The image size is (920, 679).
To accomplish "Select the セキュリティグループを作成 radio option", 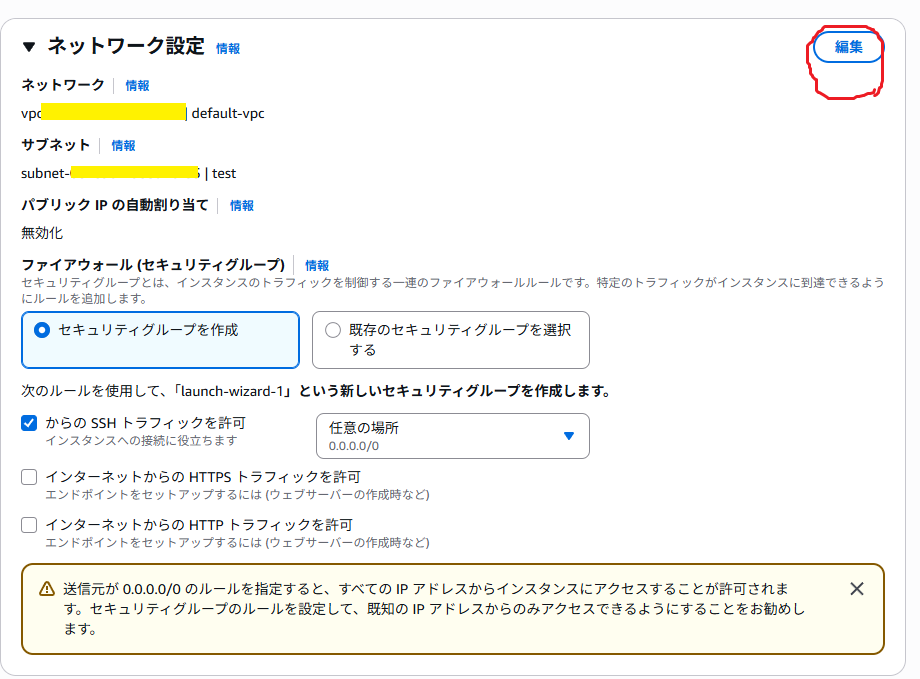I will (42, 330).
